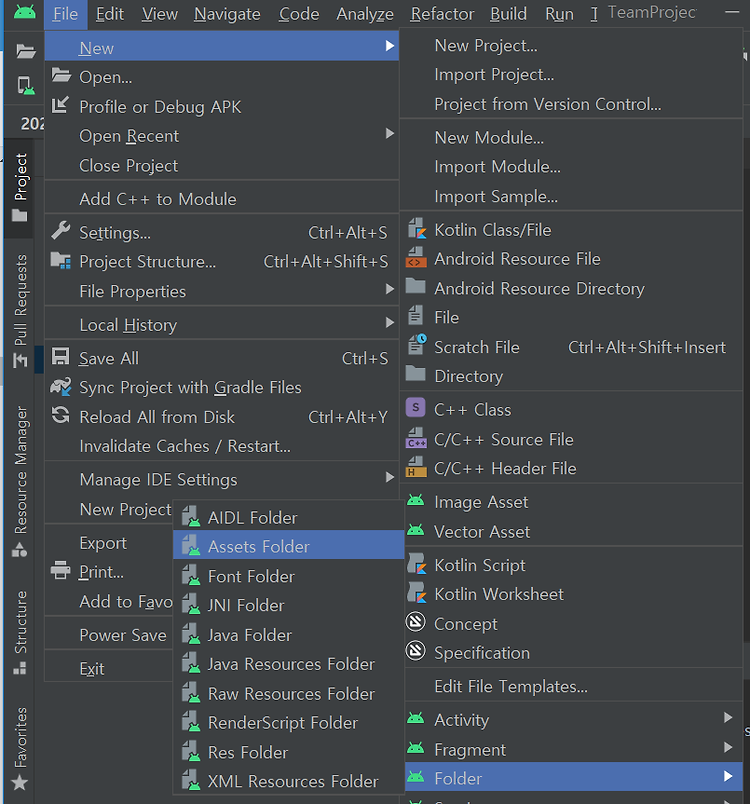Open the Refactor menu
Image resolution: width=750 pixels, height=804 pixels.
[442, 14]
